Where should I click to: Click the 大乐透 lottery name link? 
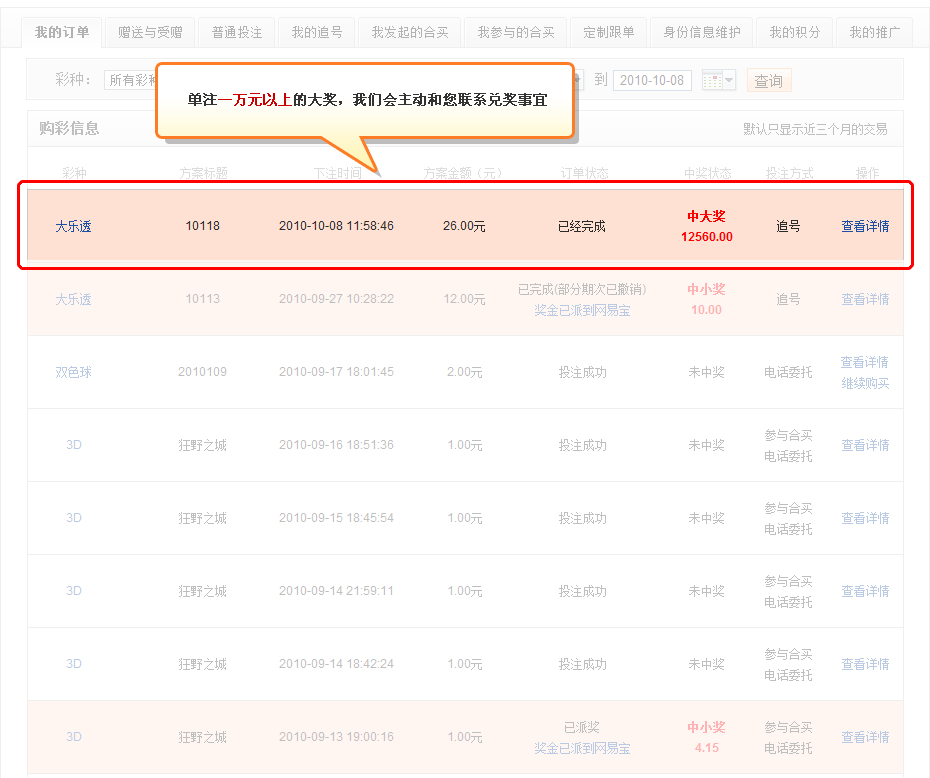73,225
